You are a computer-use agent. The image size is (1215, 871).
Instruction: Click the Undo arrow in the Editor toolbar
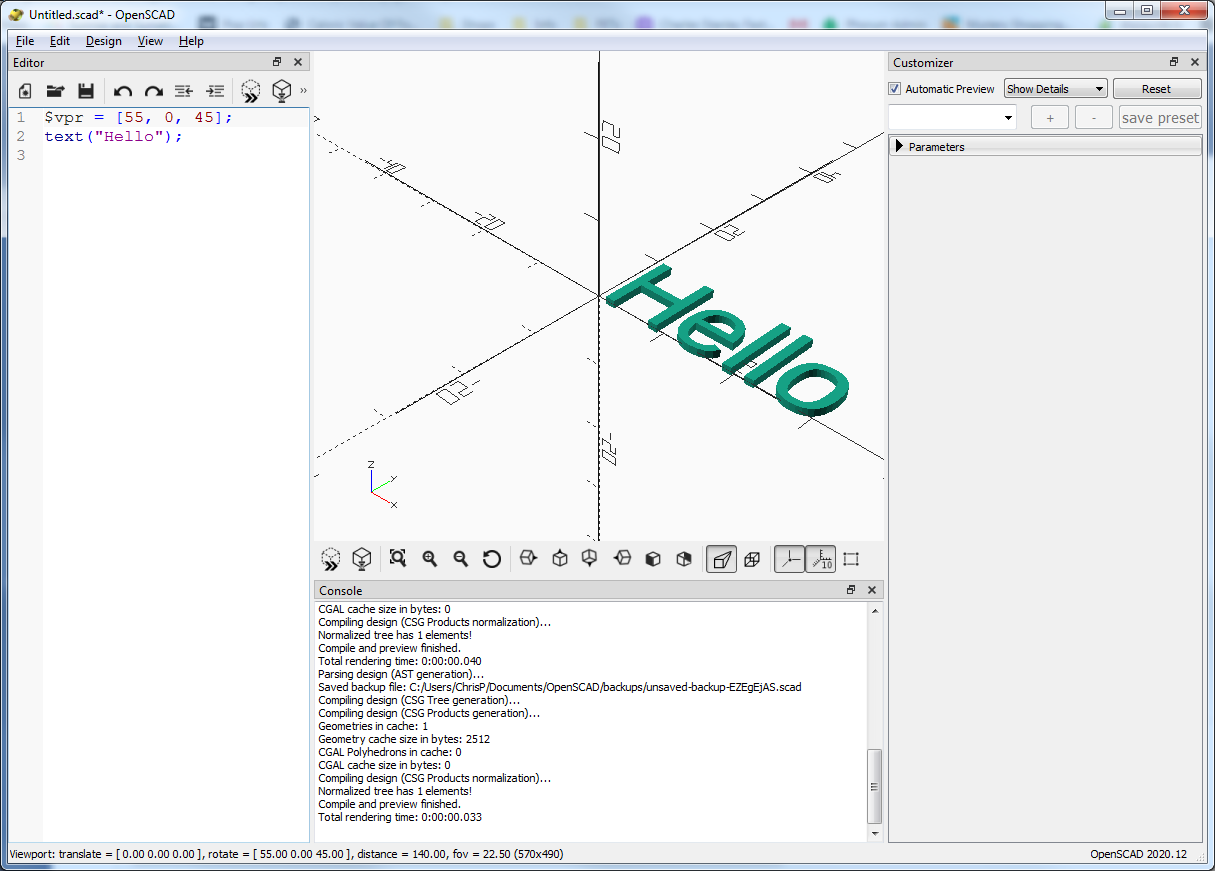[x=122, y=91]
